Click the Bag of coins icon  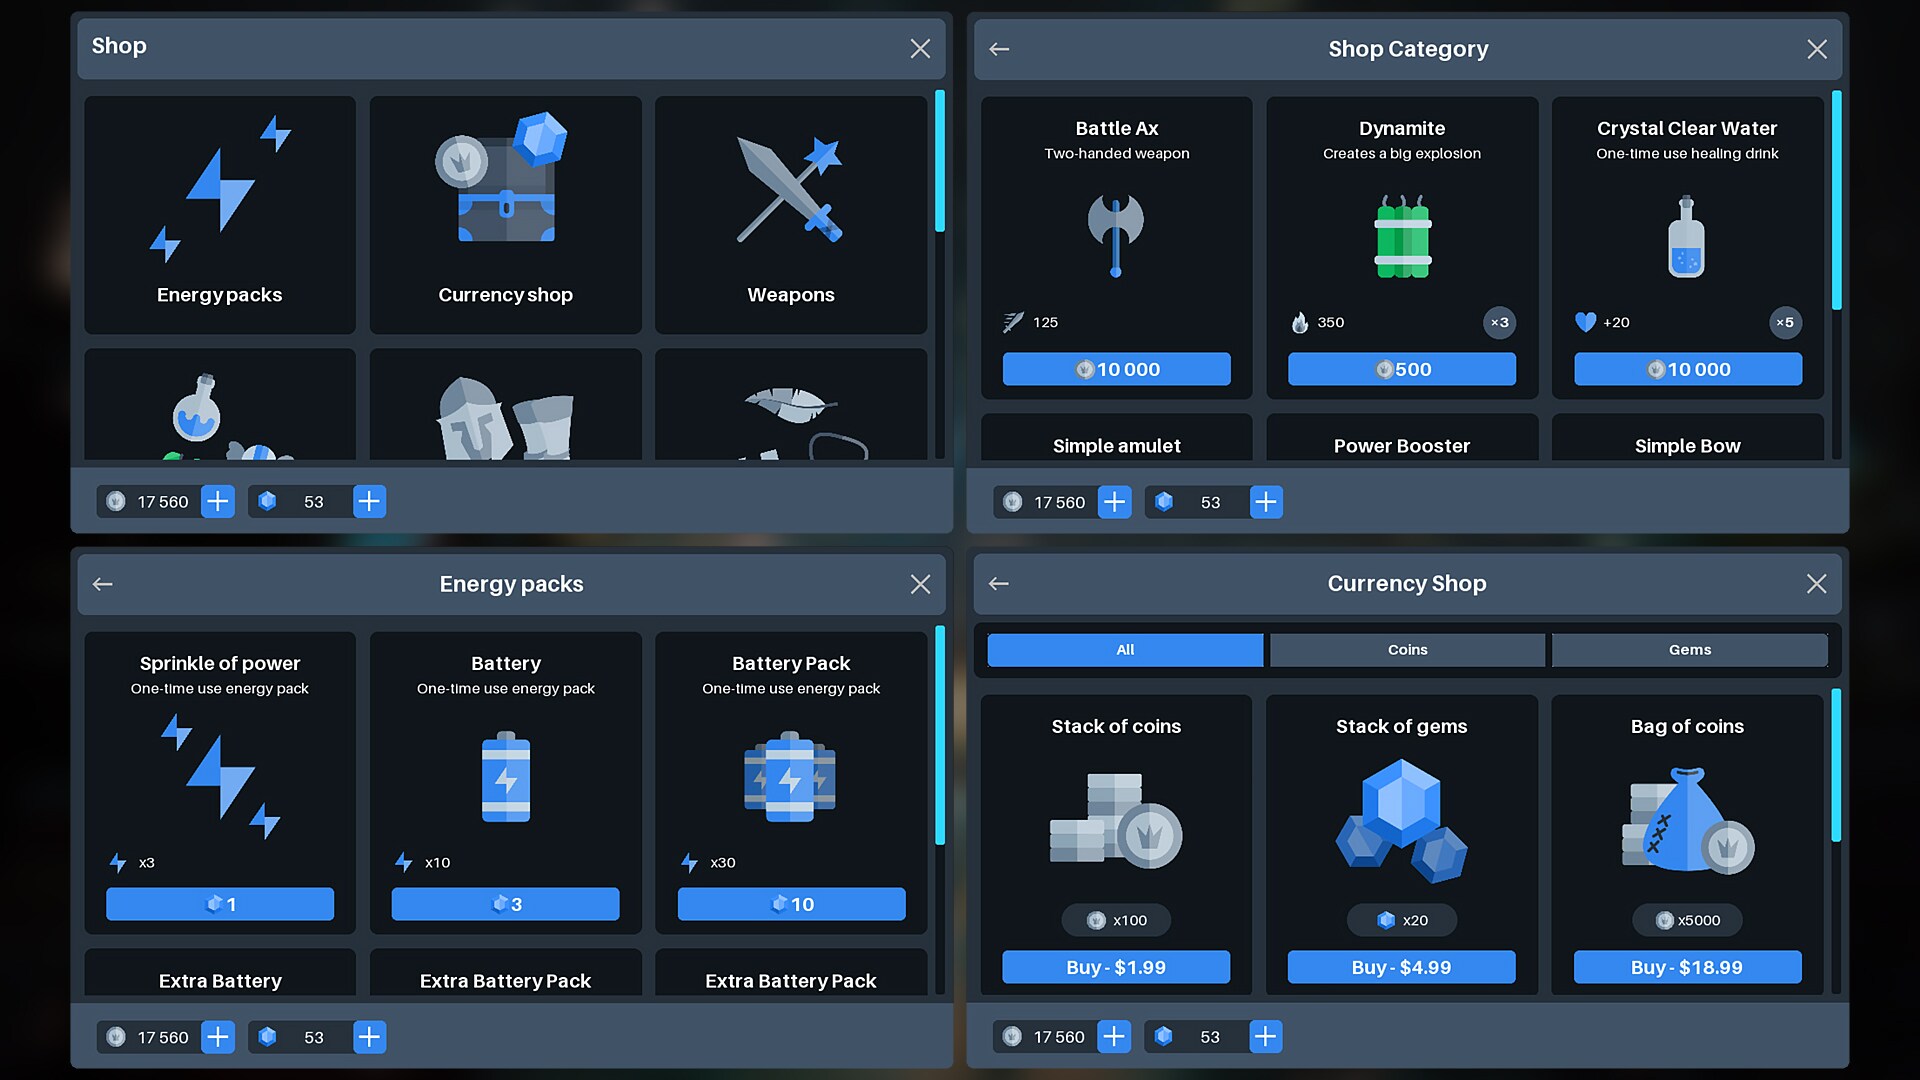pyautogui.click(x=1688, y=820)
